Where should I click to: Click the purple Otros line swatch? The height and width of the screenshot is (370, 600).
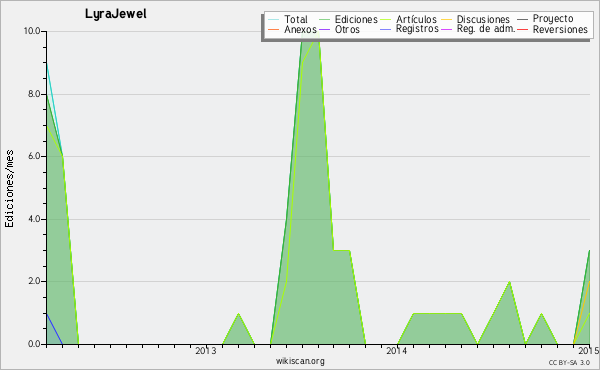tap(324, 29)
